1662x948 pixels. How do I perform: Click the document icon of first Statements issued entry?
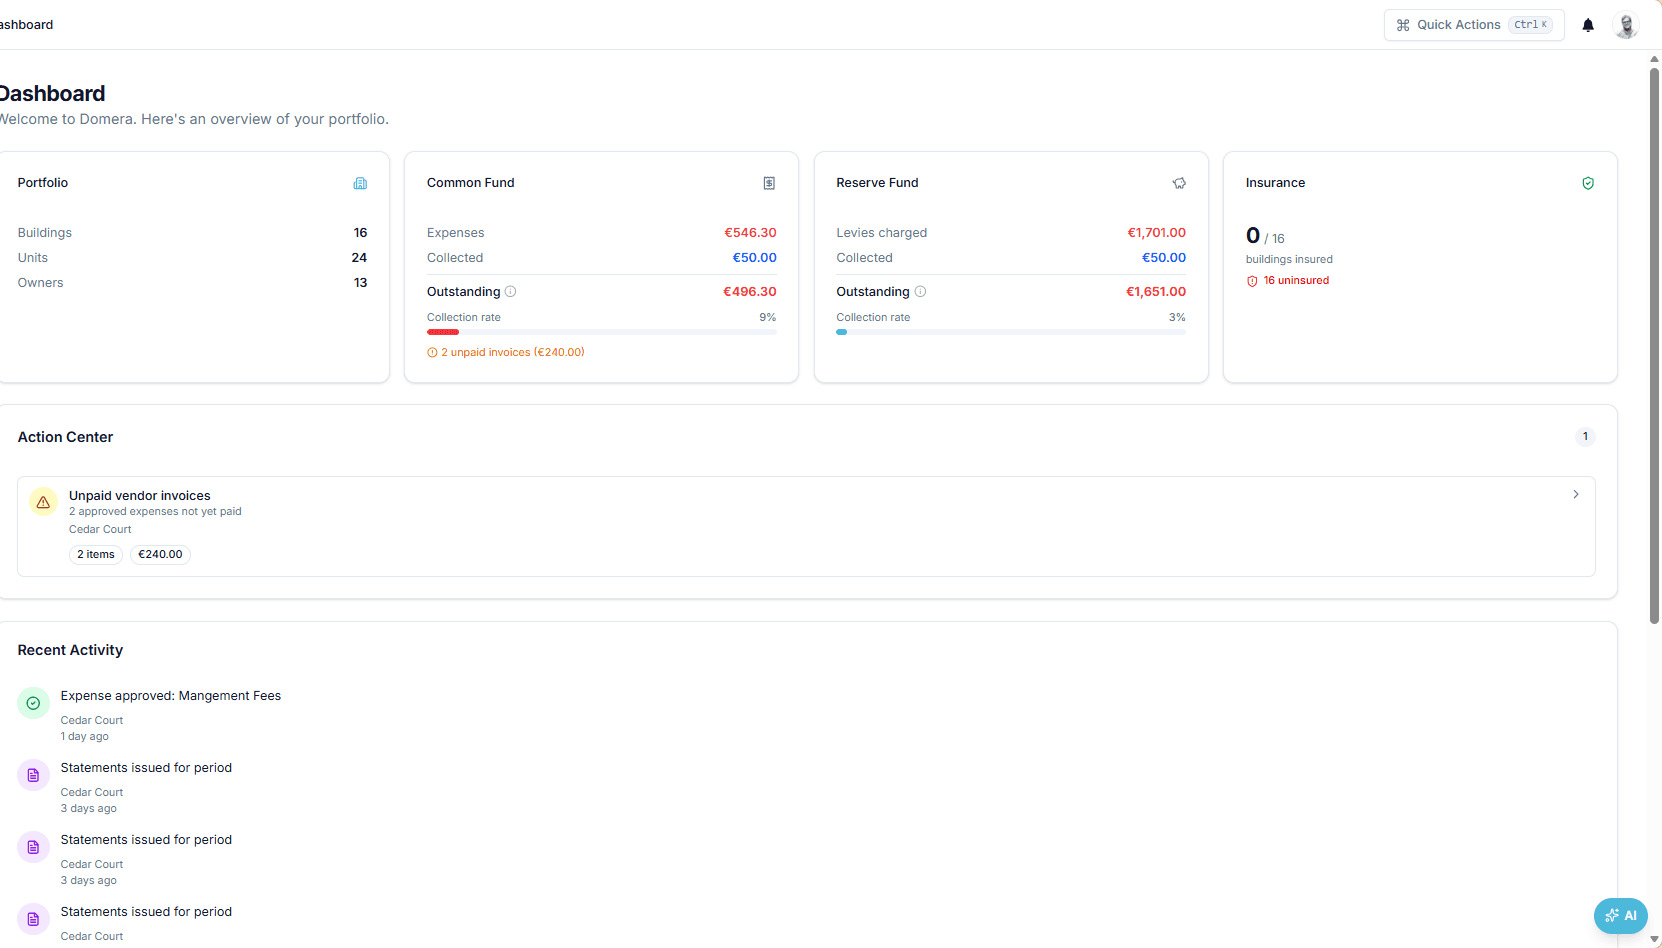click(33, 775)
